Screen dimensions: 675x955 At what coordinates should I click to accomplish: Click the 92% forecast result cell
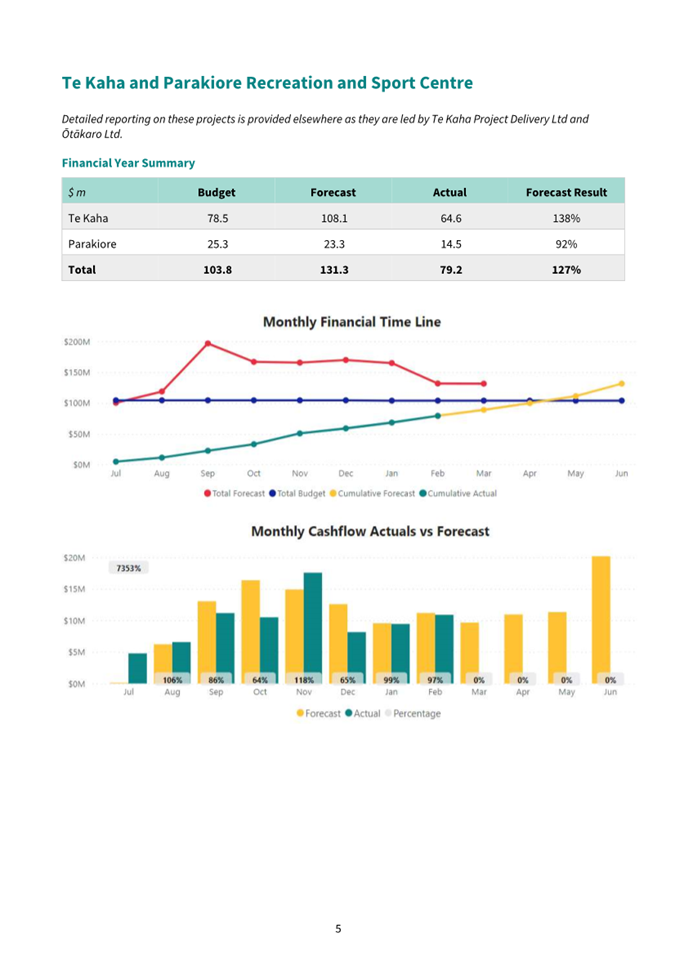coord(567,244)
